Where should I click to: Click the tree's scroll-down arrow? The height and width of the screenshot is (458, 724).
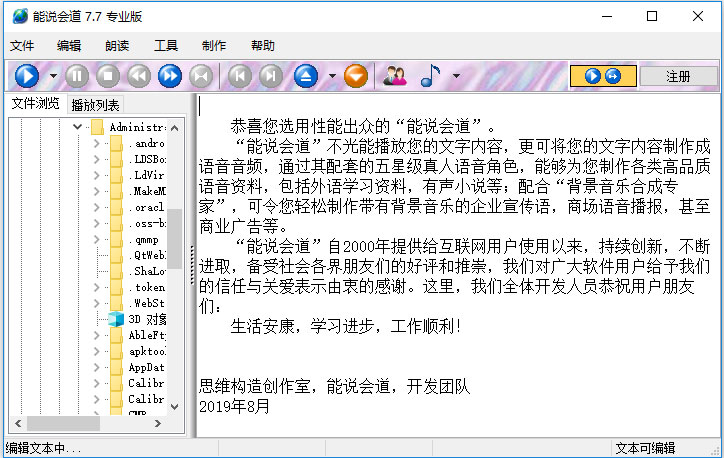click(x=175, y=407)
